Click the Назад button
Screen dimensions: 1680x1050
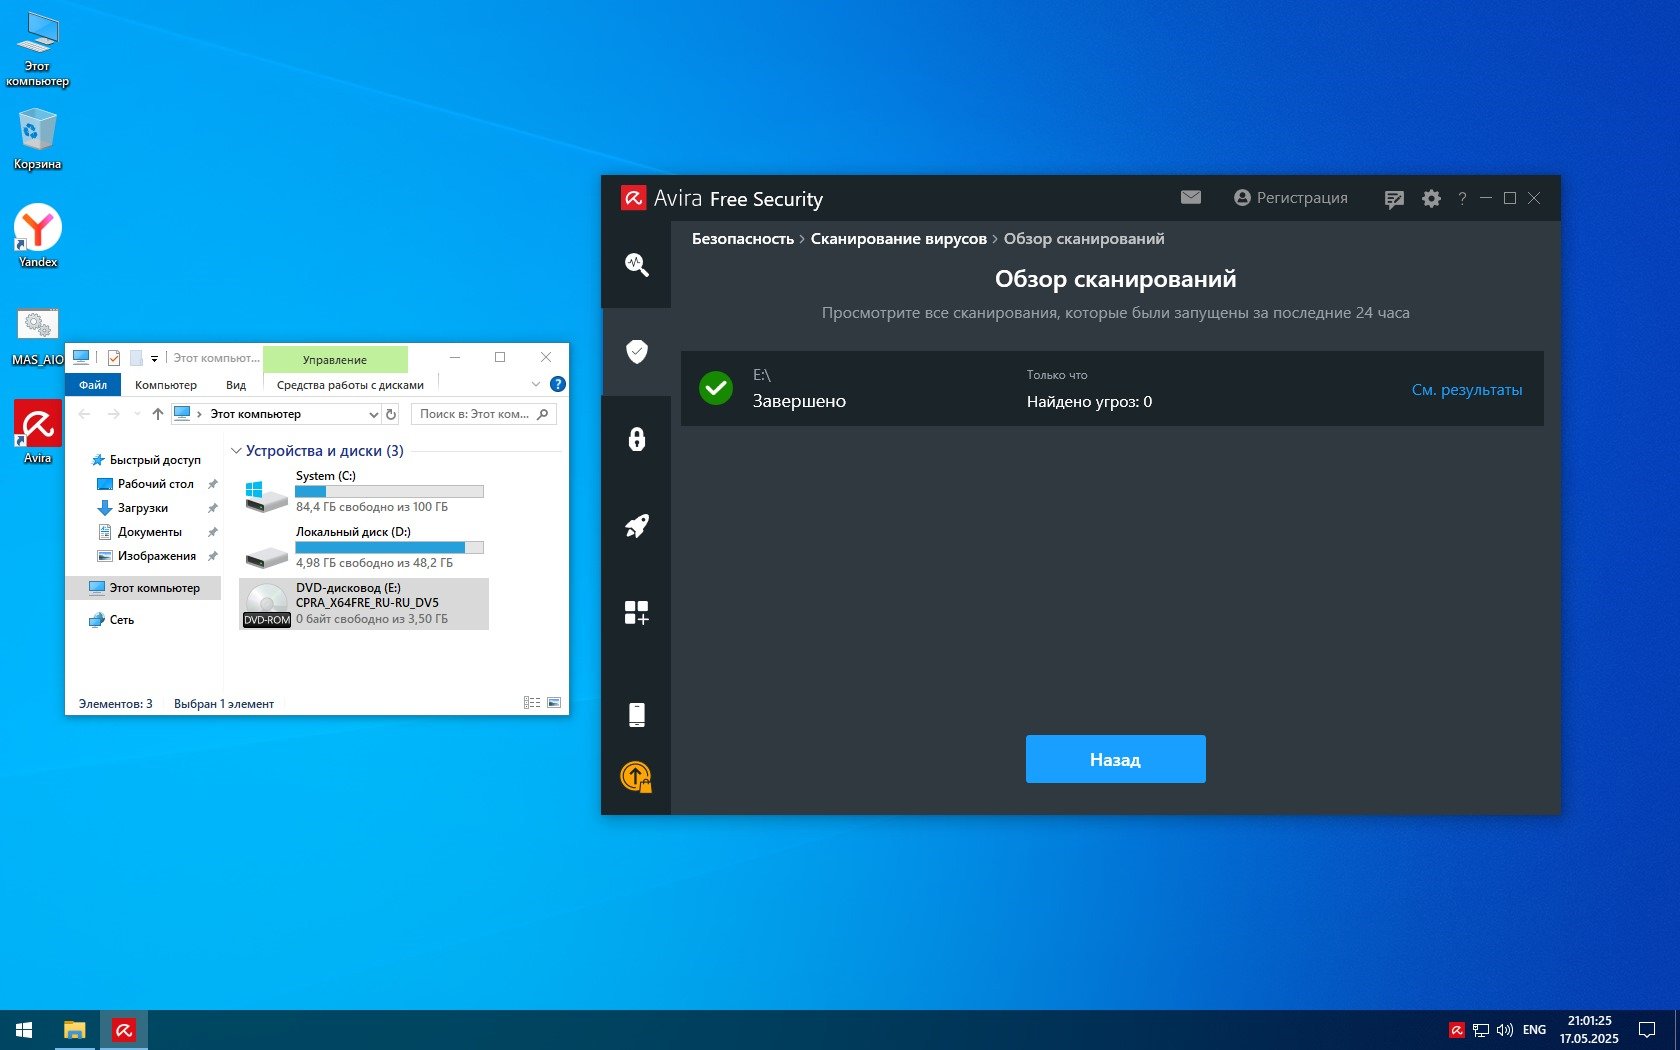[1115, 759]
